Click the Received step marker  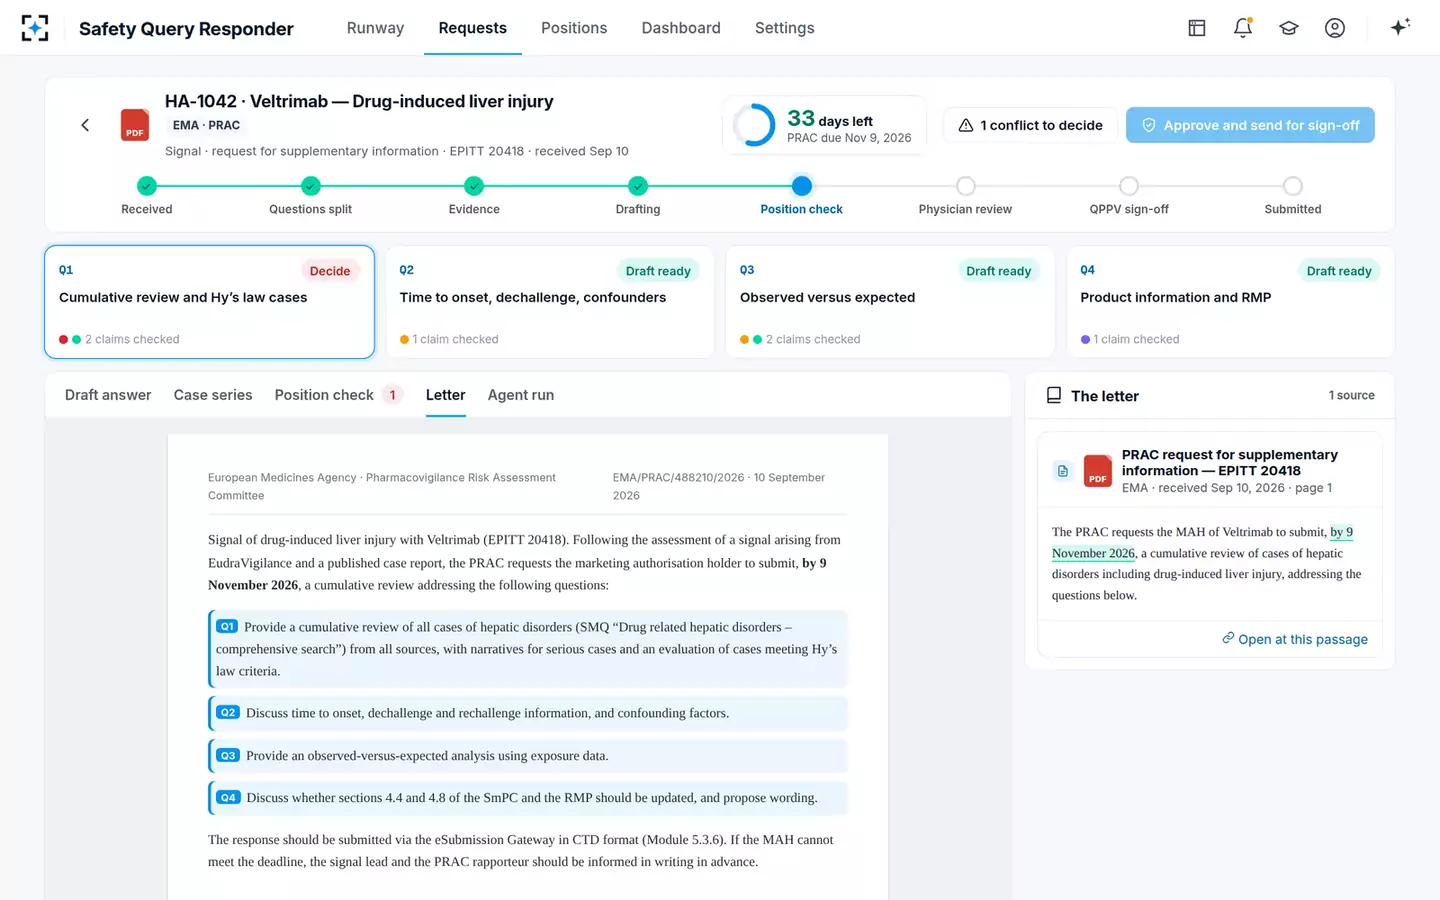147,186
